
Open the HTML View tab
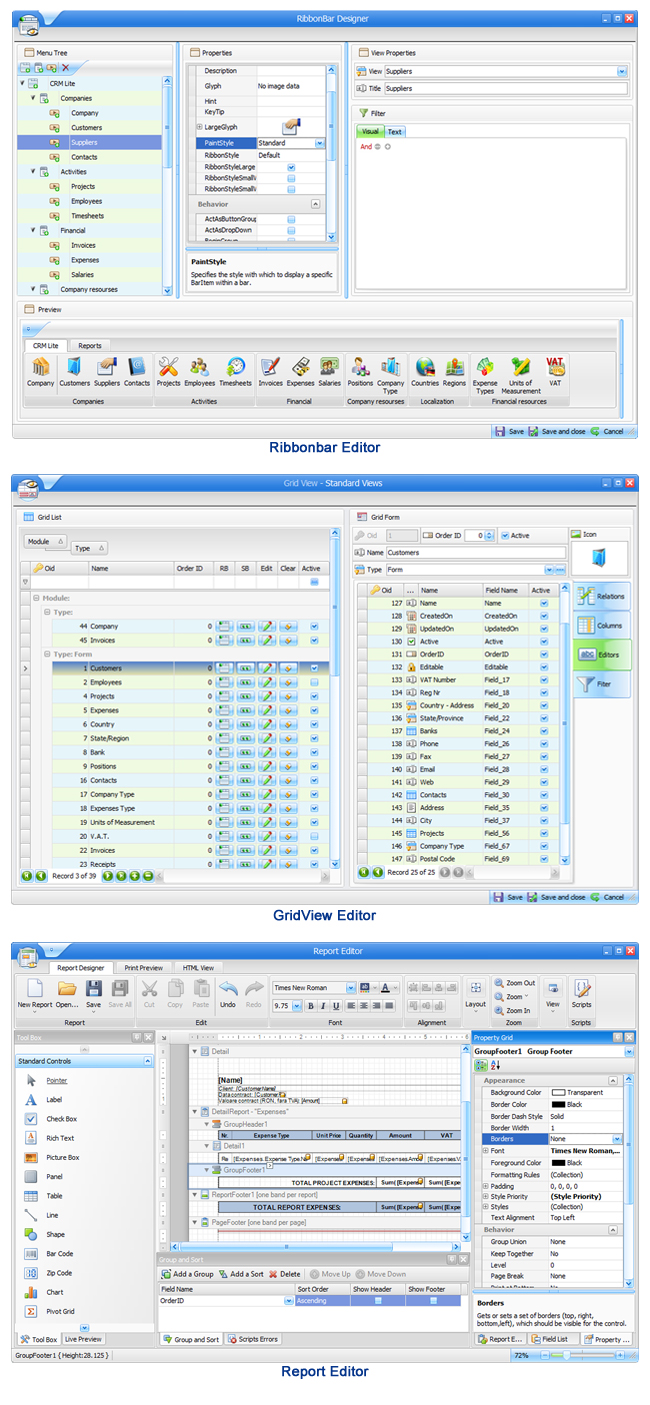pos(197,967)
